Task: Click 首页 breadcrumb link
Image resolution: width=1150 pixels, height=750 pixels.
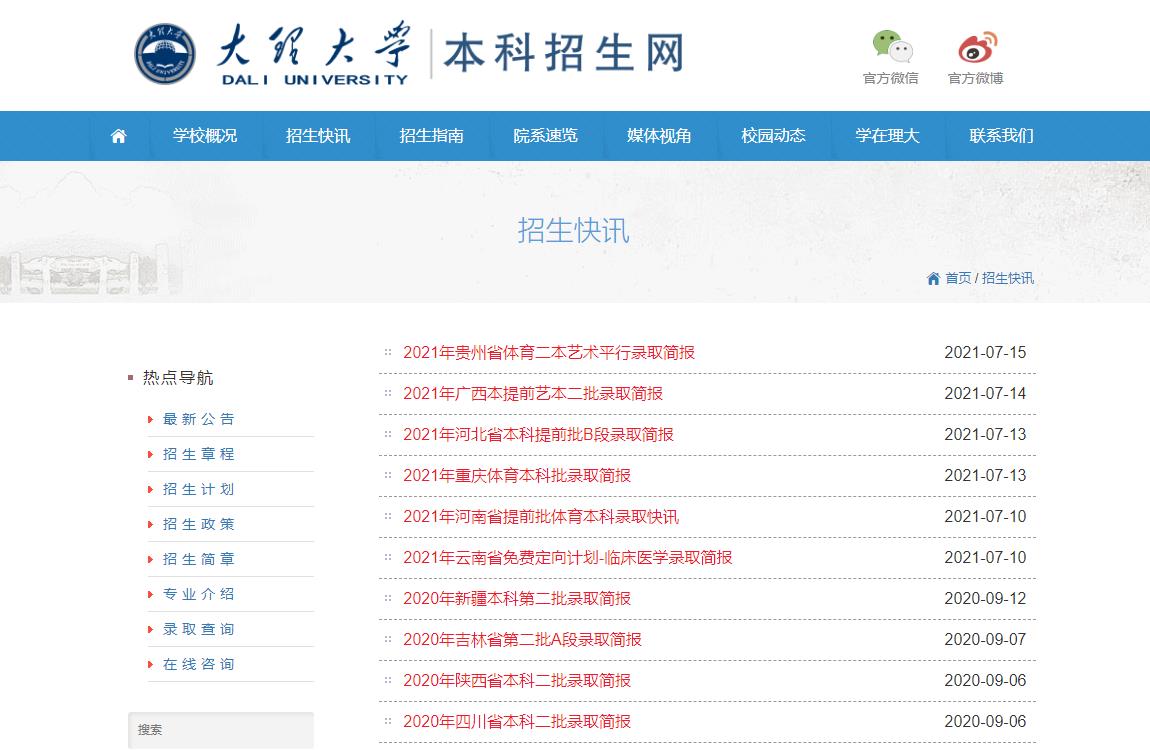Action: pos(958,279)
